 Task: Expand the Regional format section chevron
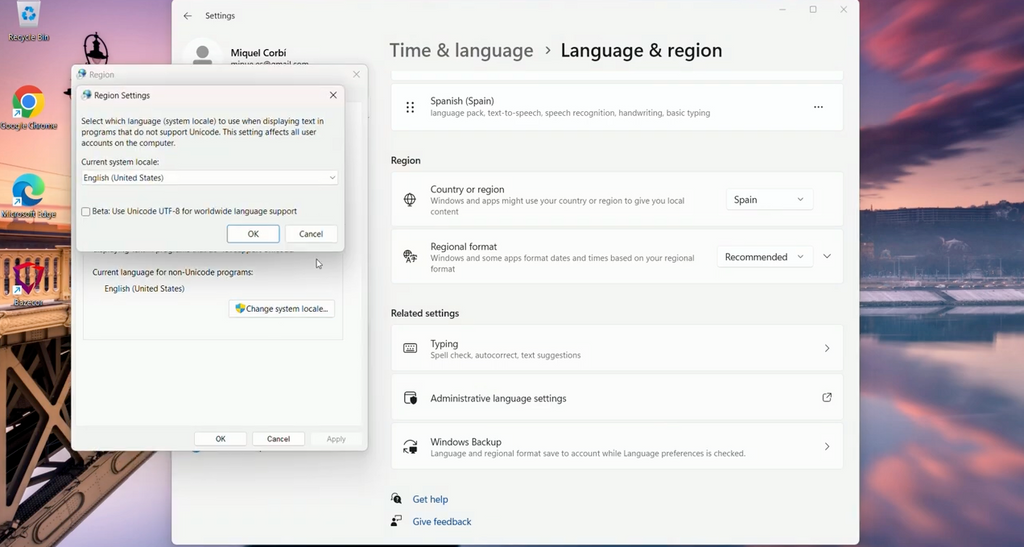tap(827, 257)
